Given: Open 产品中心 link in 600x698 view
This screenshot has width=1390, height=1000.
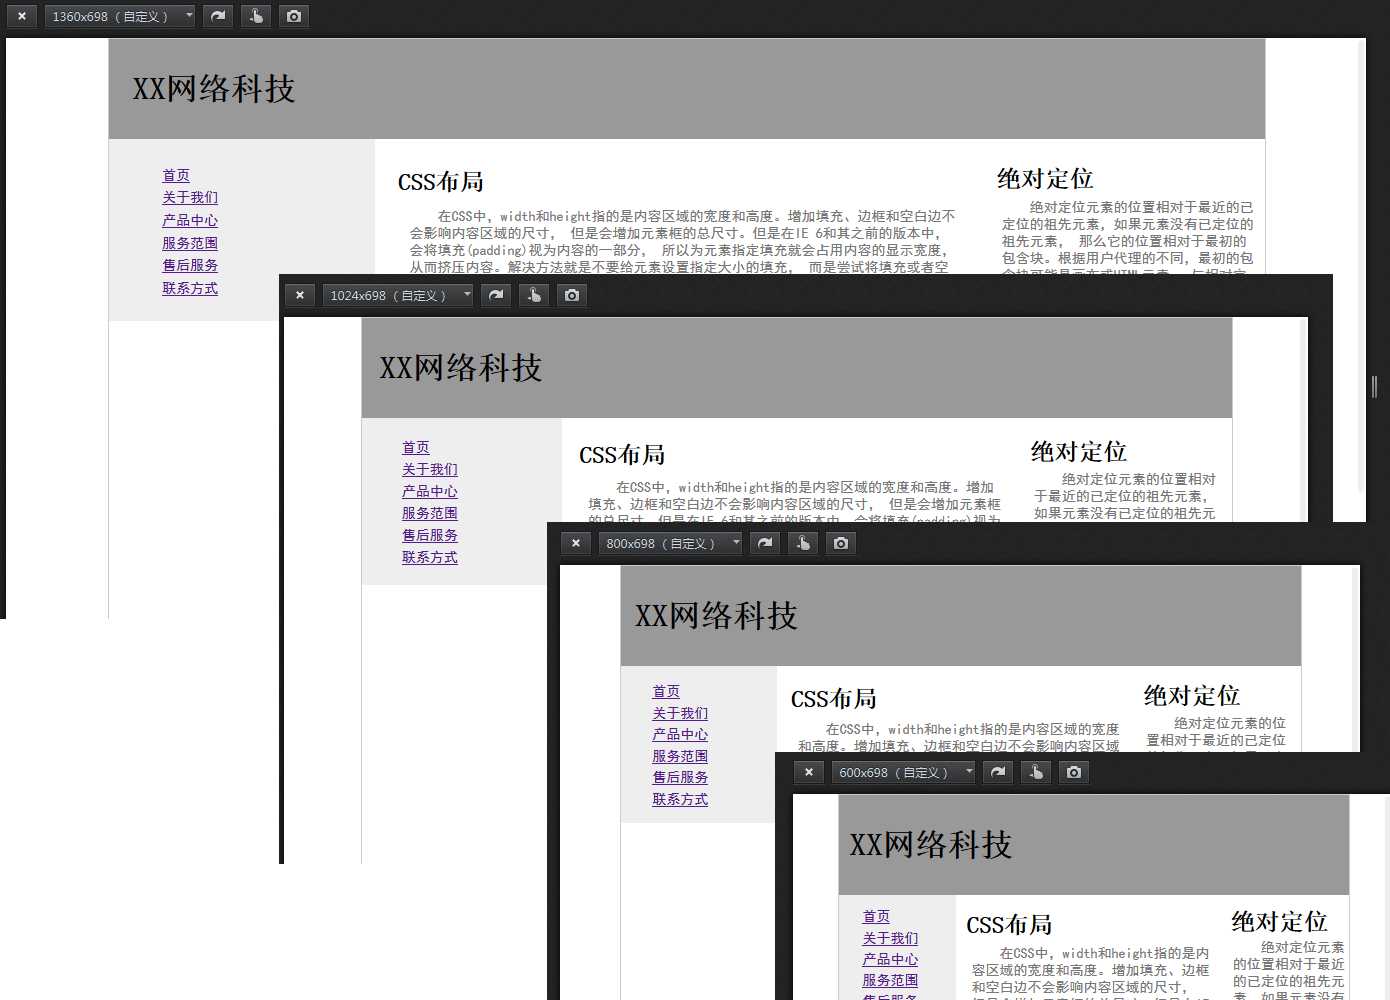Looking at the screenshot, I should [890, 959].
